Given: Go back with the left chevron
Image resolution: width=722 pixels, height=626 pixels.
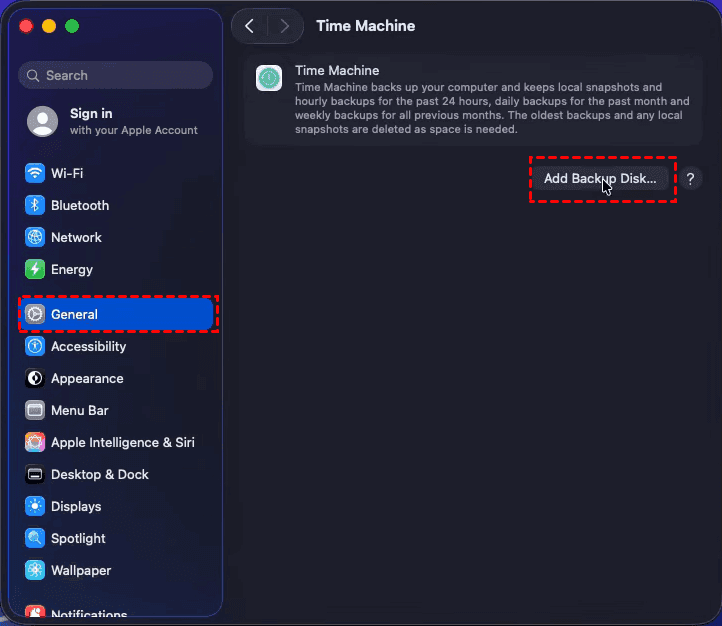Looking at the screenshot, I should [x=249, y=26].
